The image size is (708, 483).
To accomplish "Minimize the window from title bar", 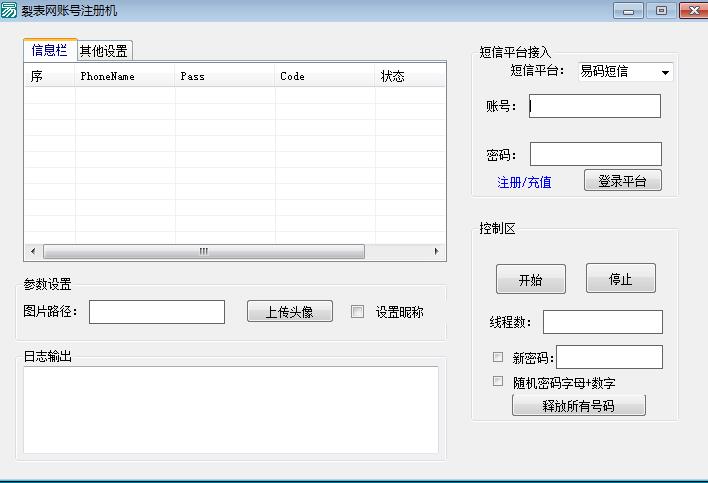I will point(628,10).
